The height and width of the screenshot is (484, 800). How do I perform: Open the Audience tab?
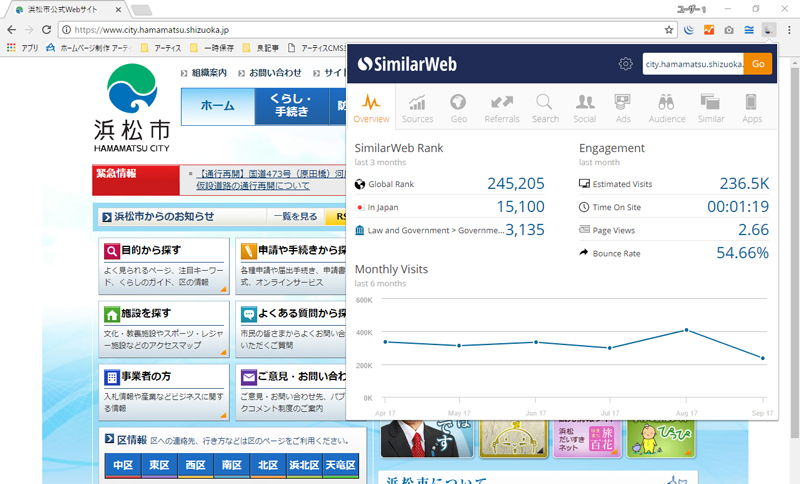667,109
